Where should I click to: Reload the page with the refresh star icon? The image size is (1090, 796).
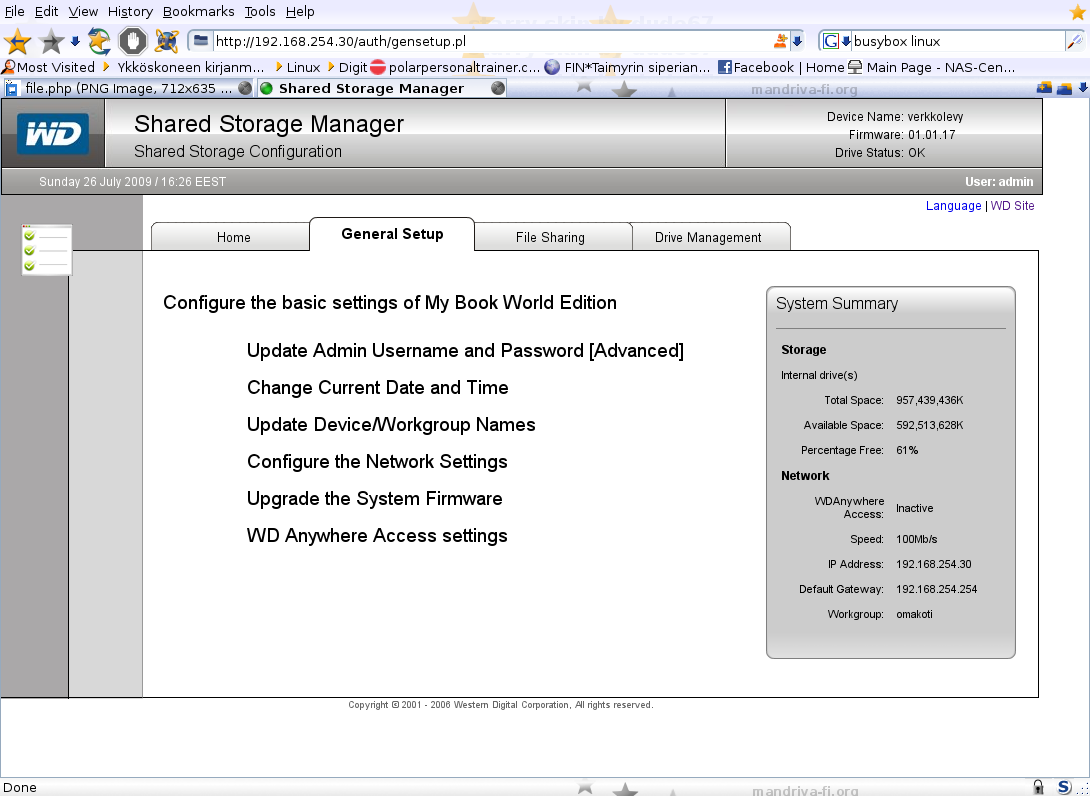click(99, 42)
